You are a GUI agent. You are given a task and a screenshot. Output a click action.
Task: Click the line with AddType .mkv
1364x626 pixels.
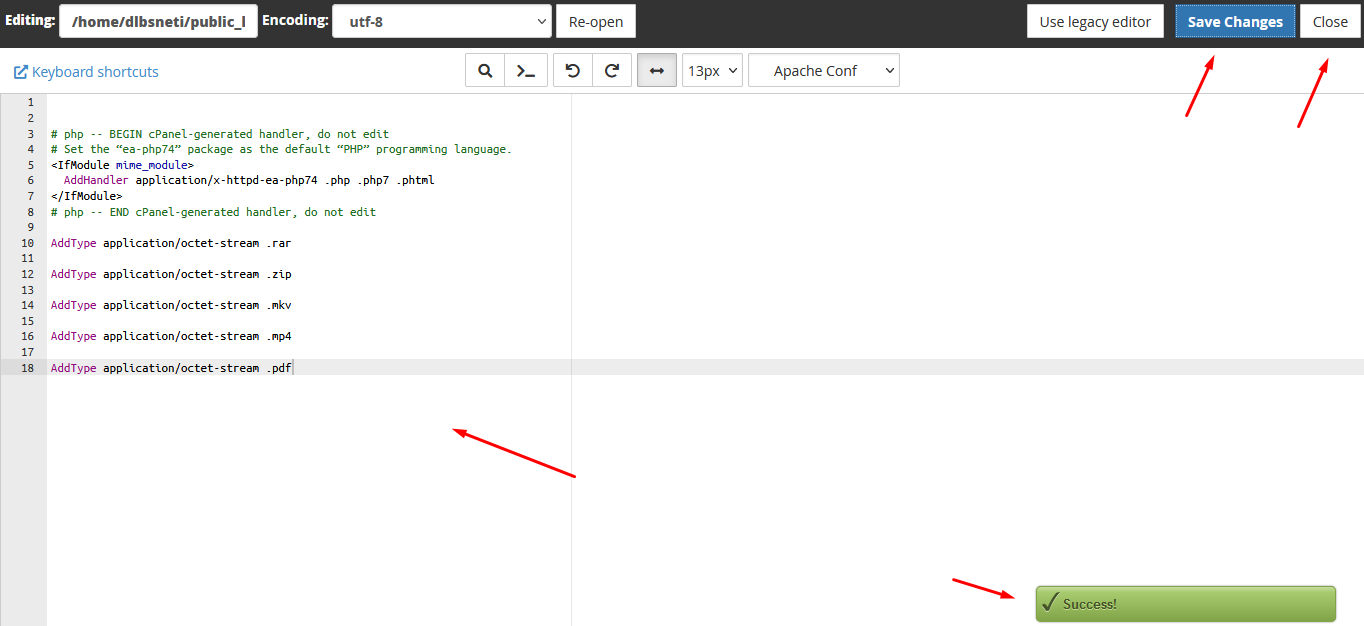[171, 305]
